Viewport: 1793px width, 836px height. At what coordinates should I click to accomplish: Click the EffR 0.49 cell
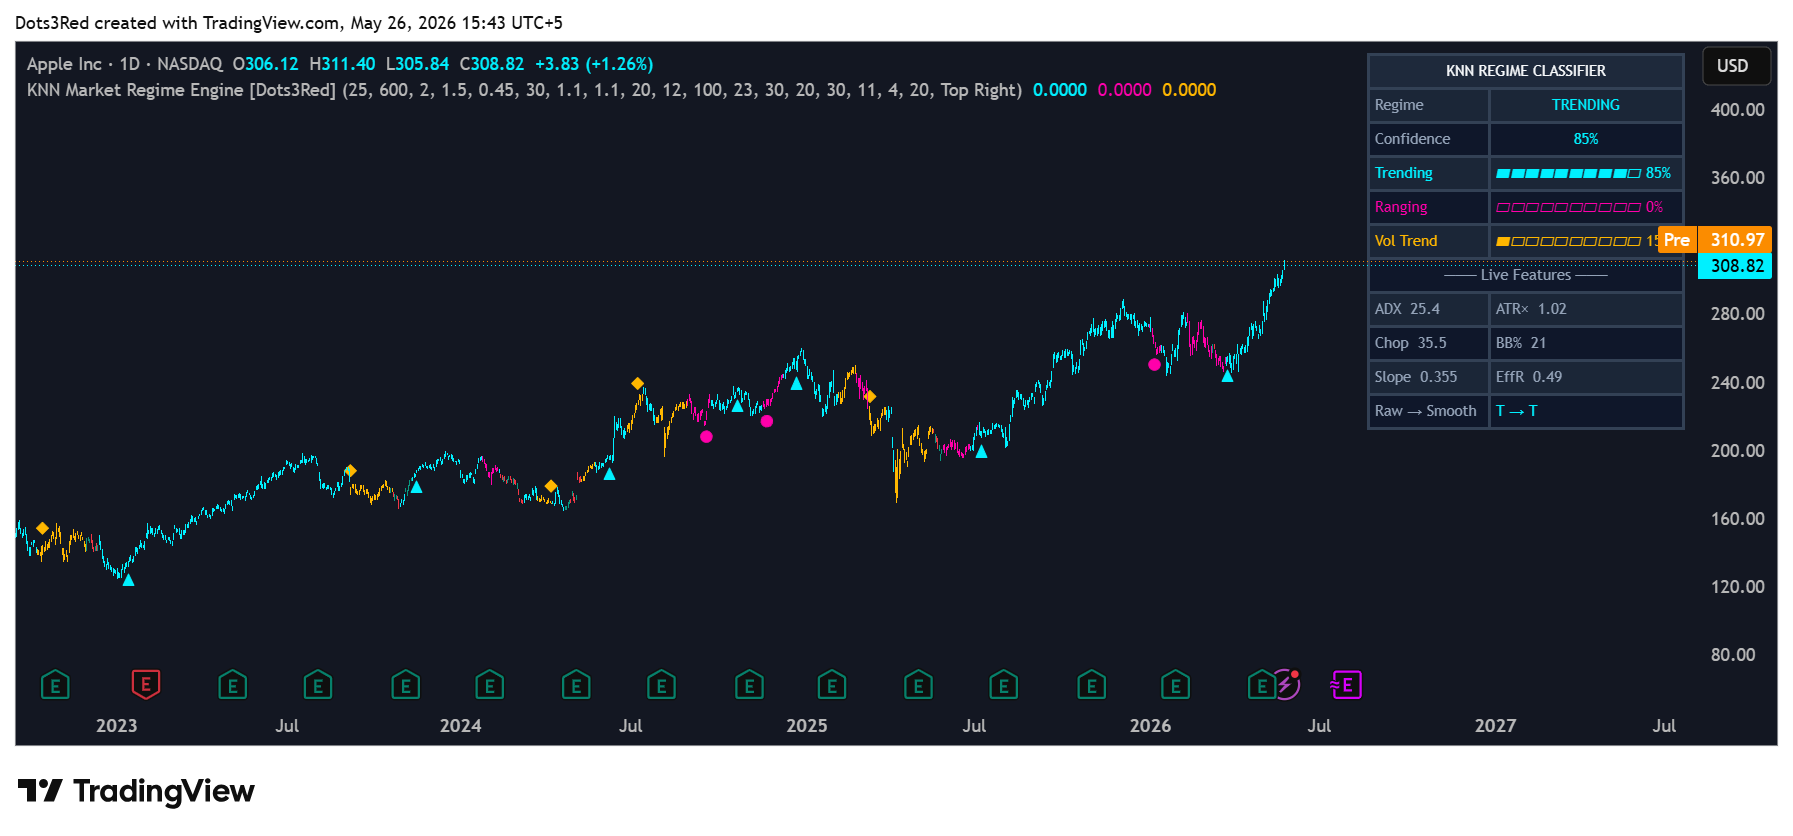1586,377
